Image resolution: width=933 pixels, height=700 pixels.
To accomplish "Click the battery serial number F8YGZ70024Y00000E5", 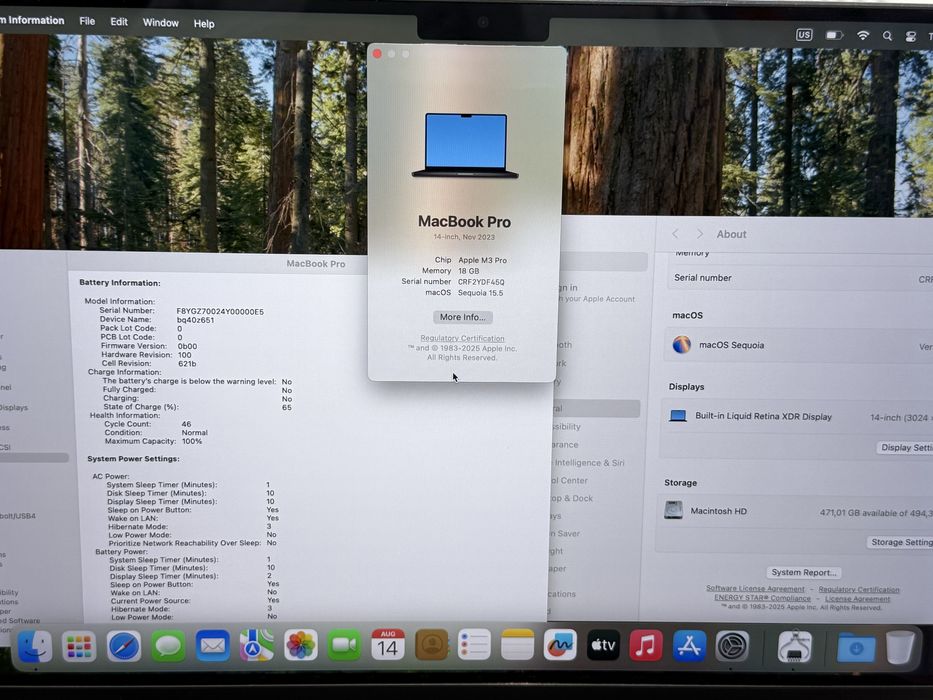I will (x=220, y=311).
